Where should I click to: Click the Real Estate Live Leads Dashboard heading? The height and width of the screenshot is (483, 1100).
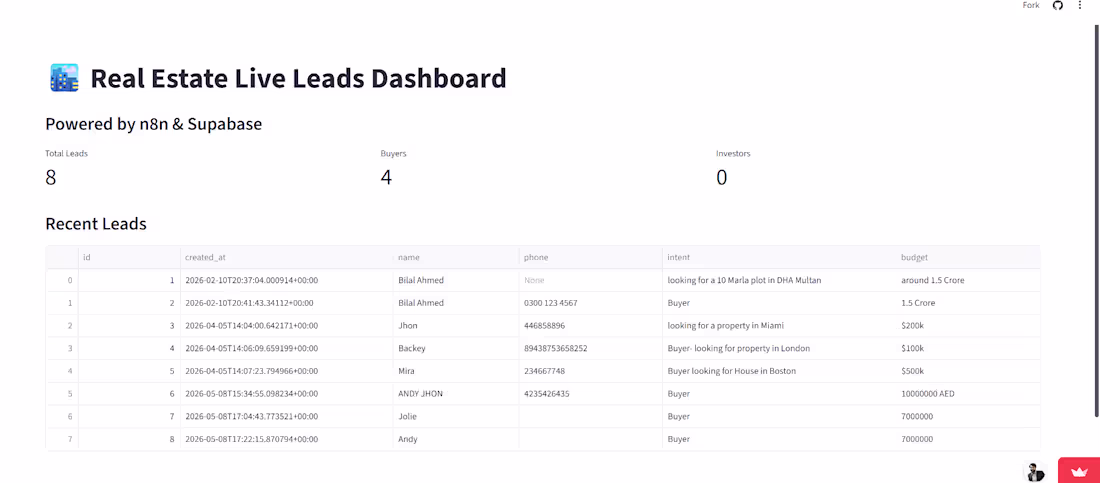[x=298, y=78]
